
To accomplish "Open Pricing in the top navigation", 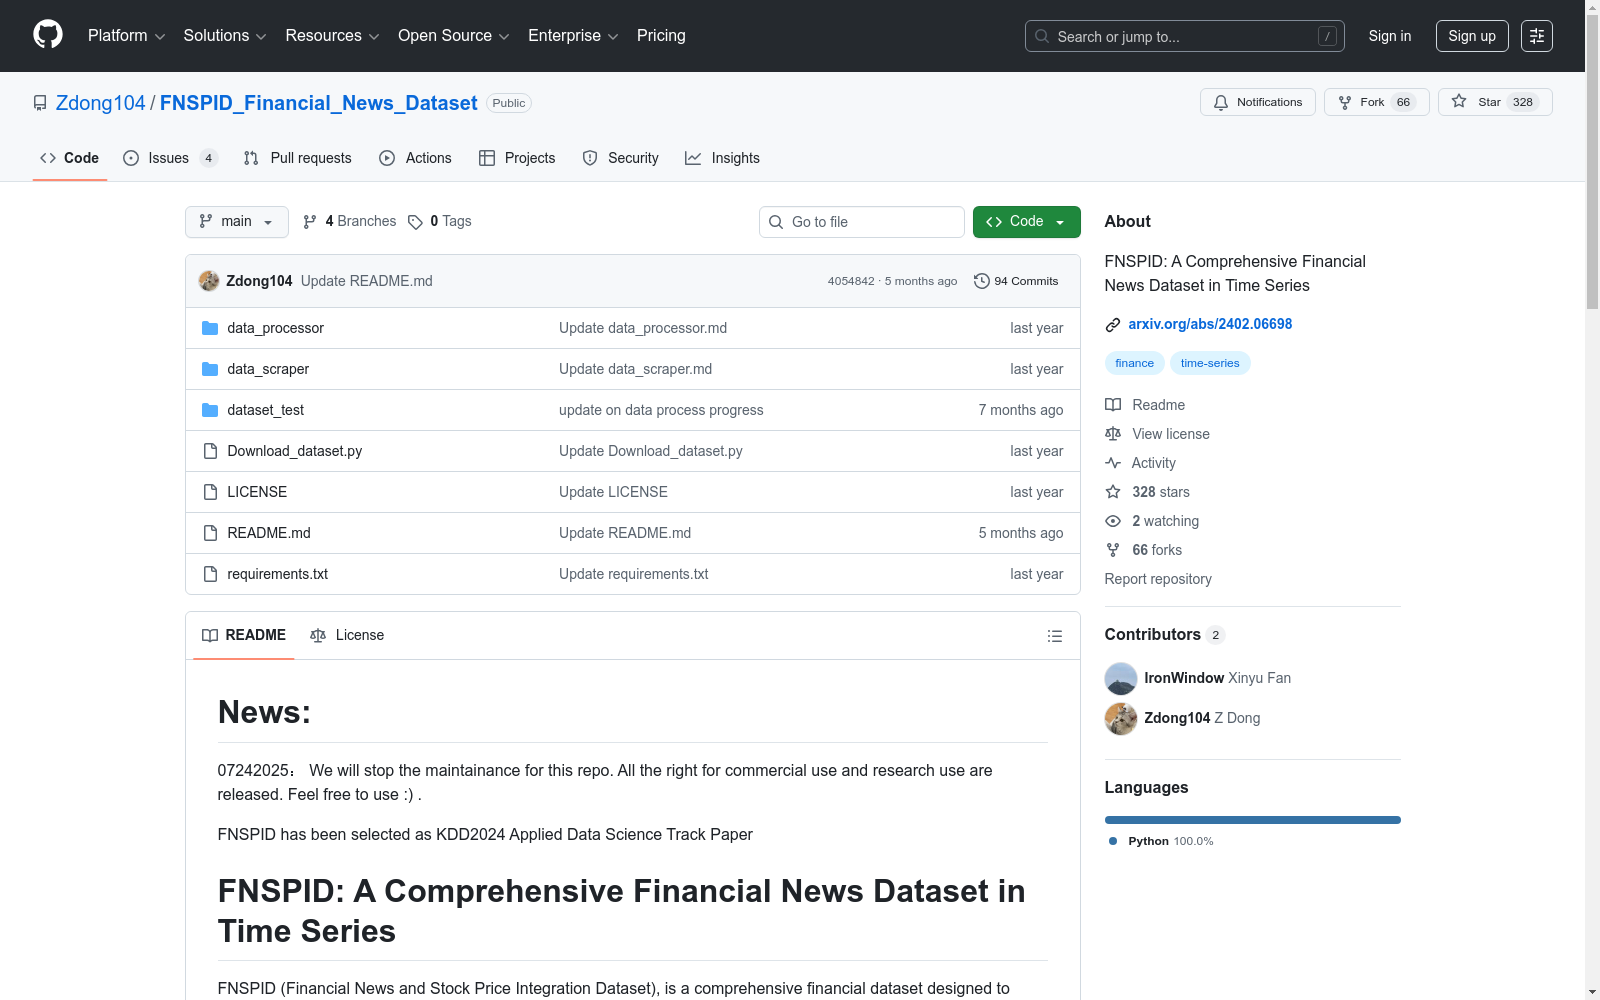I will (x=661, y=36).
